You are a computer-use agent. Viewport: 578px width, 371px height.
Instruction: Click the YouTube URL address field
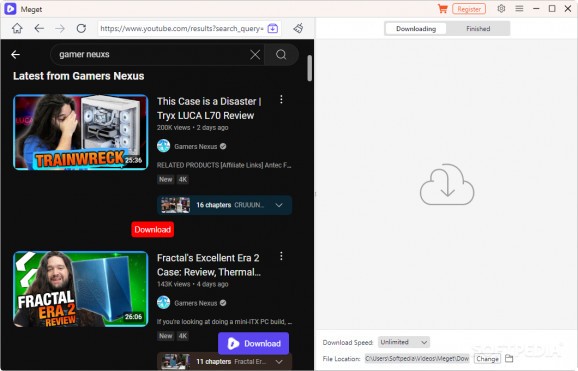[182, 28]
